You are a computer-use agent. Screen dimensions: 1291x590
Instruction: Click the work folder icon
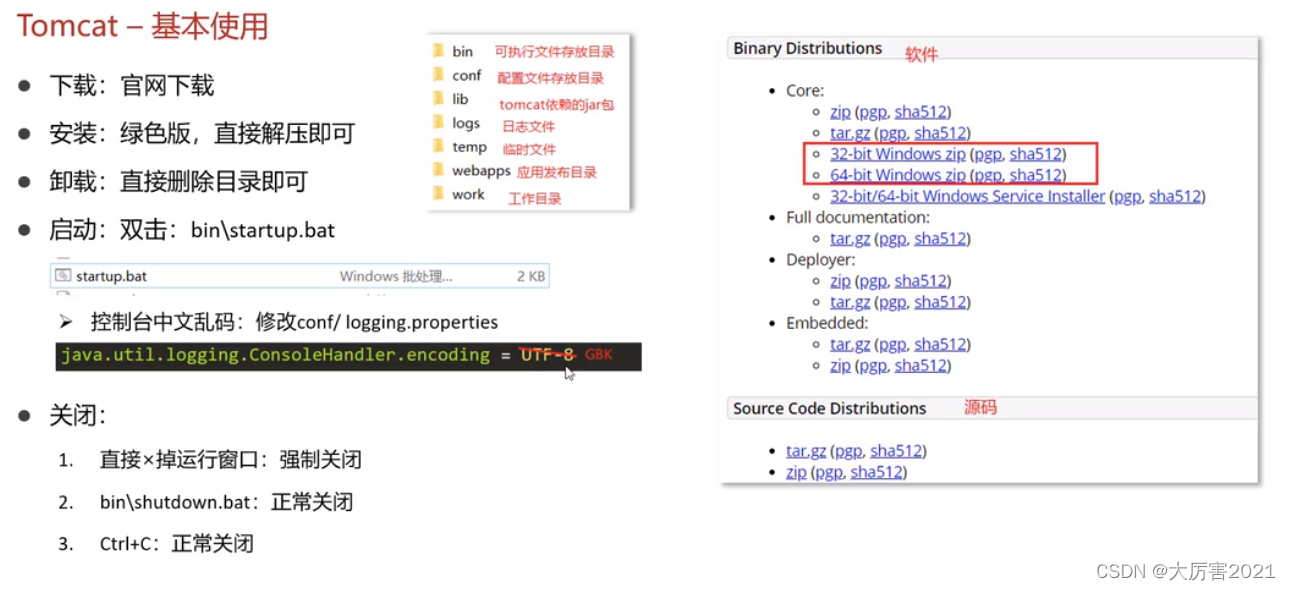(437, 195)
